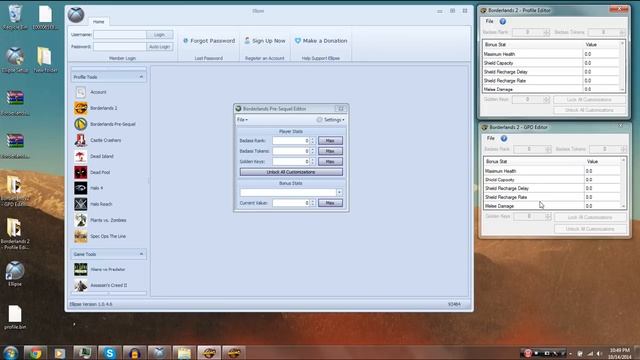The height and width of the screenshot is (360, 640).
Task: Open the Recycle Bin on desktop
Action: point(15,17)
